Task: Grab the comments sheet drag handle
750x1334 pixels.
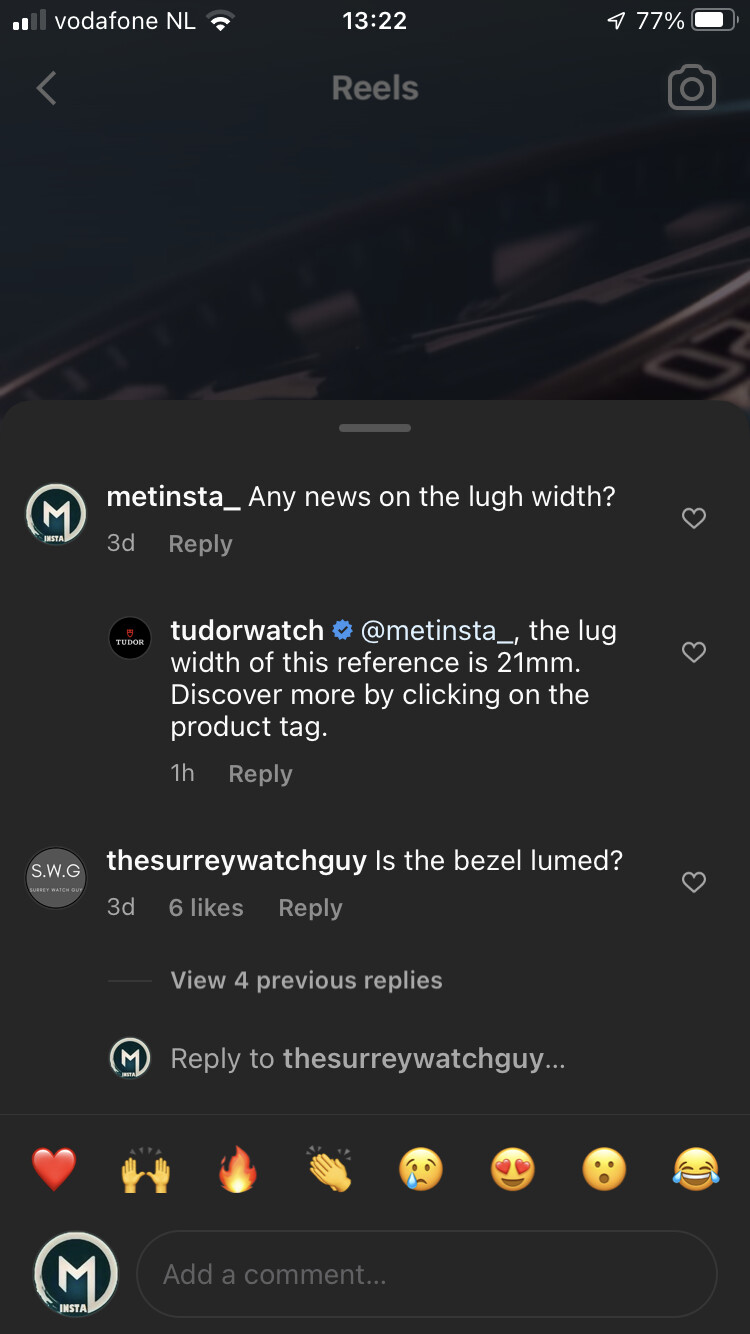Action: (375, 428)
